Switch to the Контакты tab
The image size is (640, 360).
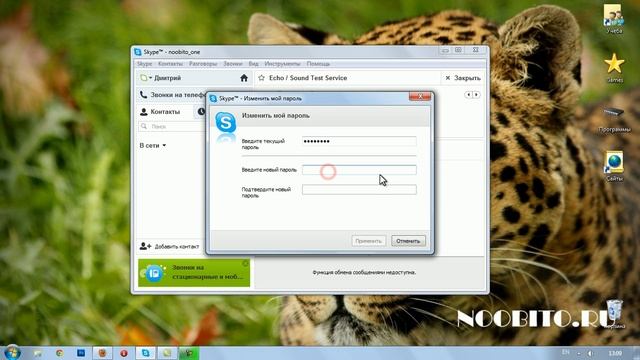(x=160, y=111)
